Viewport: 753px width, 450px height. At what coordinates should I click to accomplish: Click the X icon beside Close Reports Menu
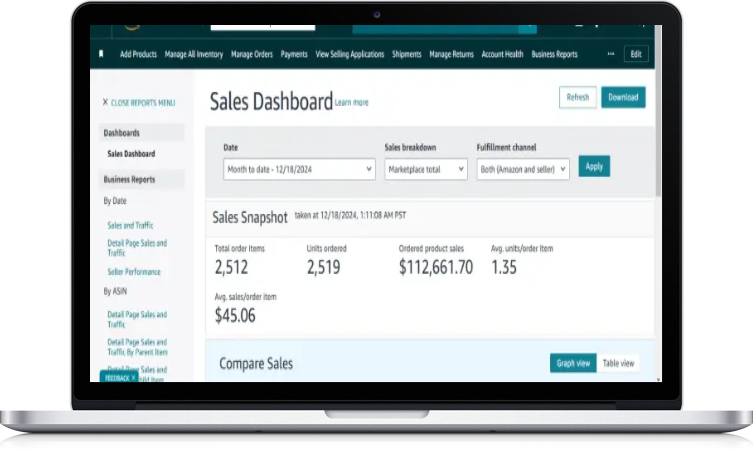pos(105,102)
